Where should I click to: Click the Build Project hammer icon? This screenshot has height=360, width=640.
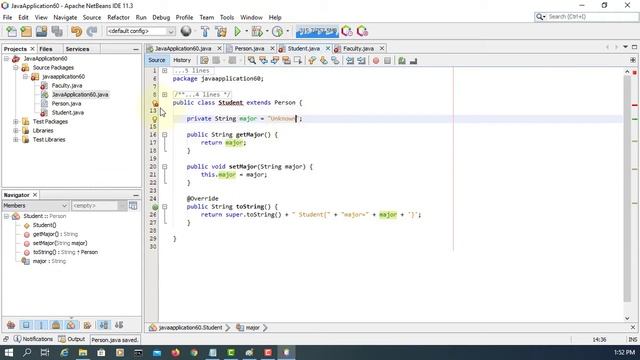pos(205,31)
